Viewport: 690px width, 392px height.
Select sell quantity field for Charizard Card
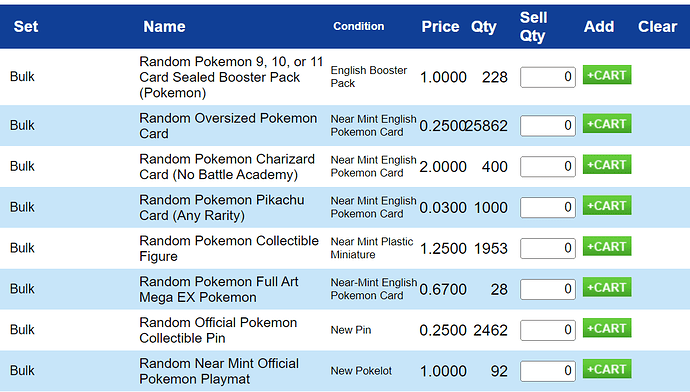pyautogui.click(x=547, y=167)
